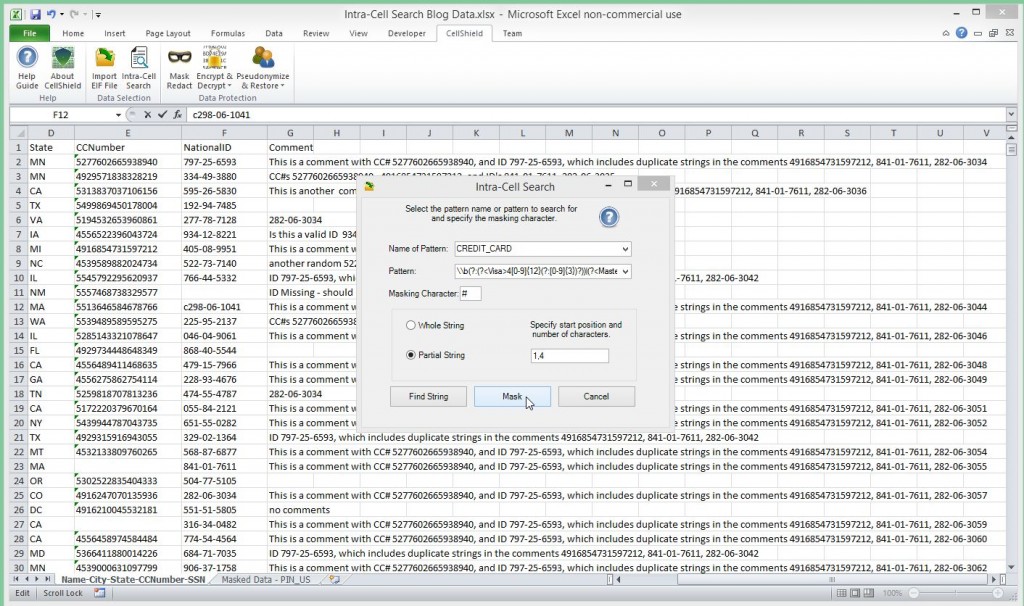Minimize the ribbon with caret icon
The image size is (1024, 606).
coord(946,33)
